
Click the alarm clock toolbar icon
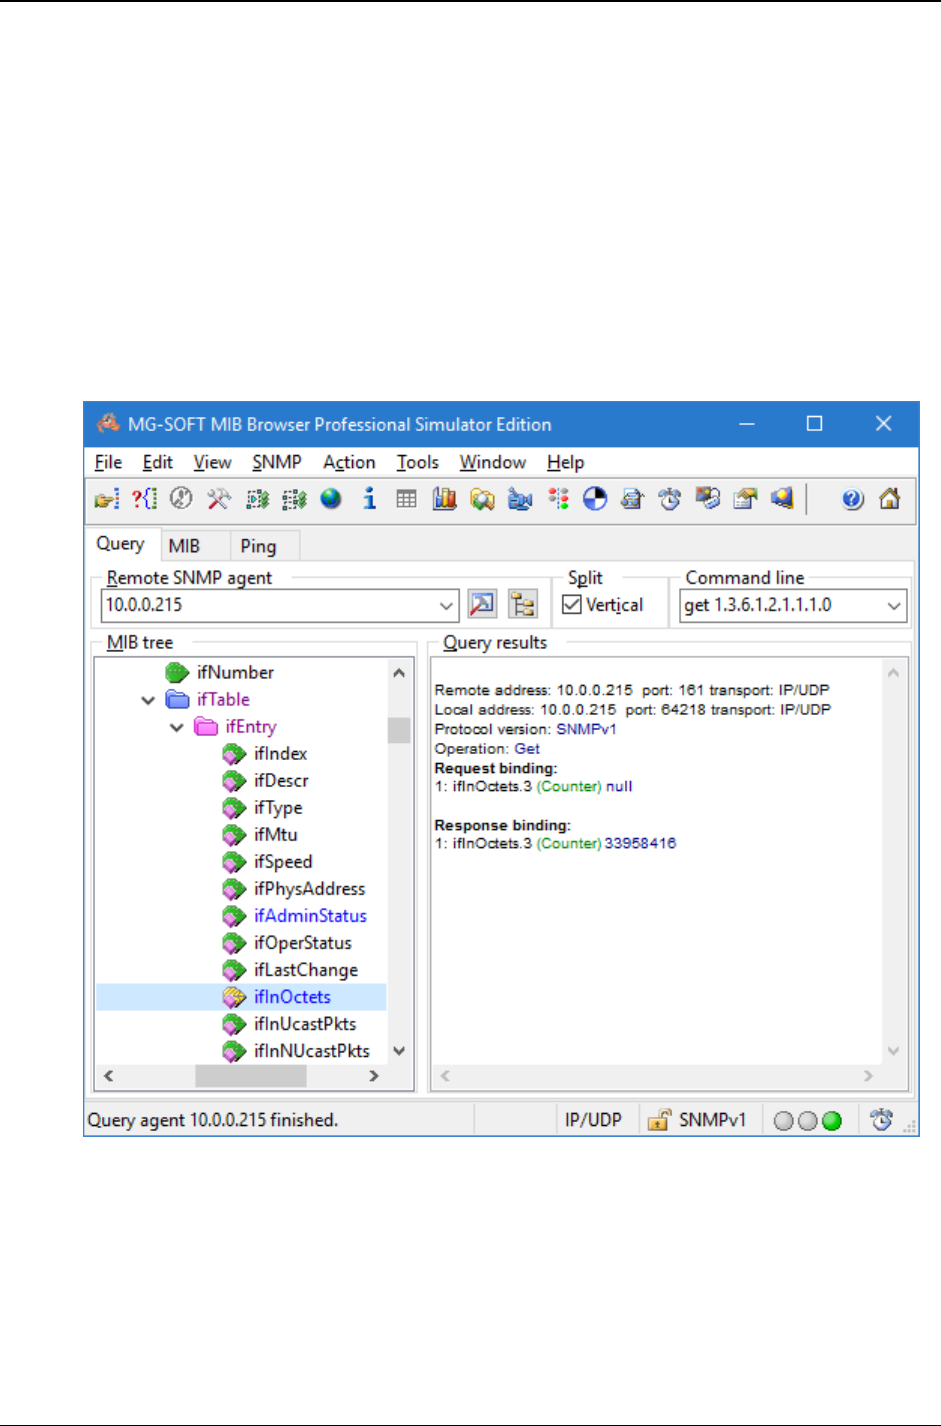click(x=670, y=498)
